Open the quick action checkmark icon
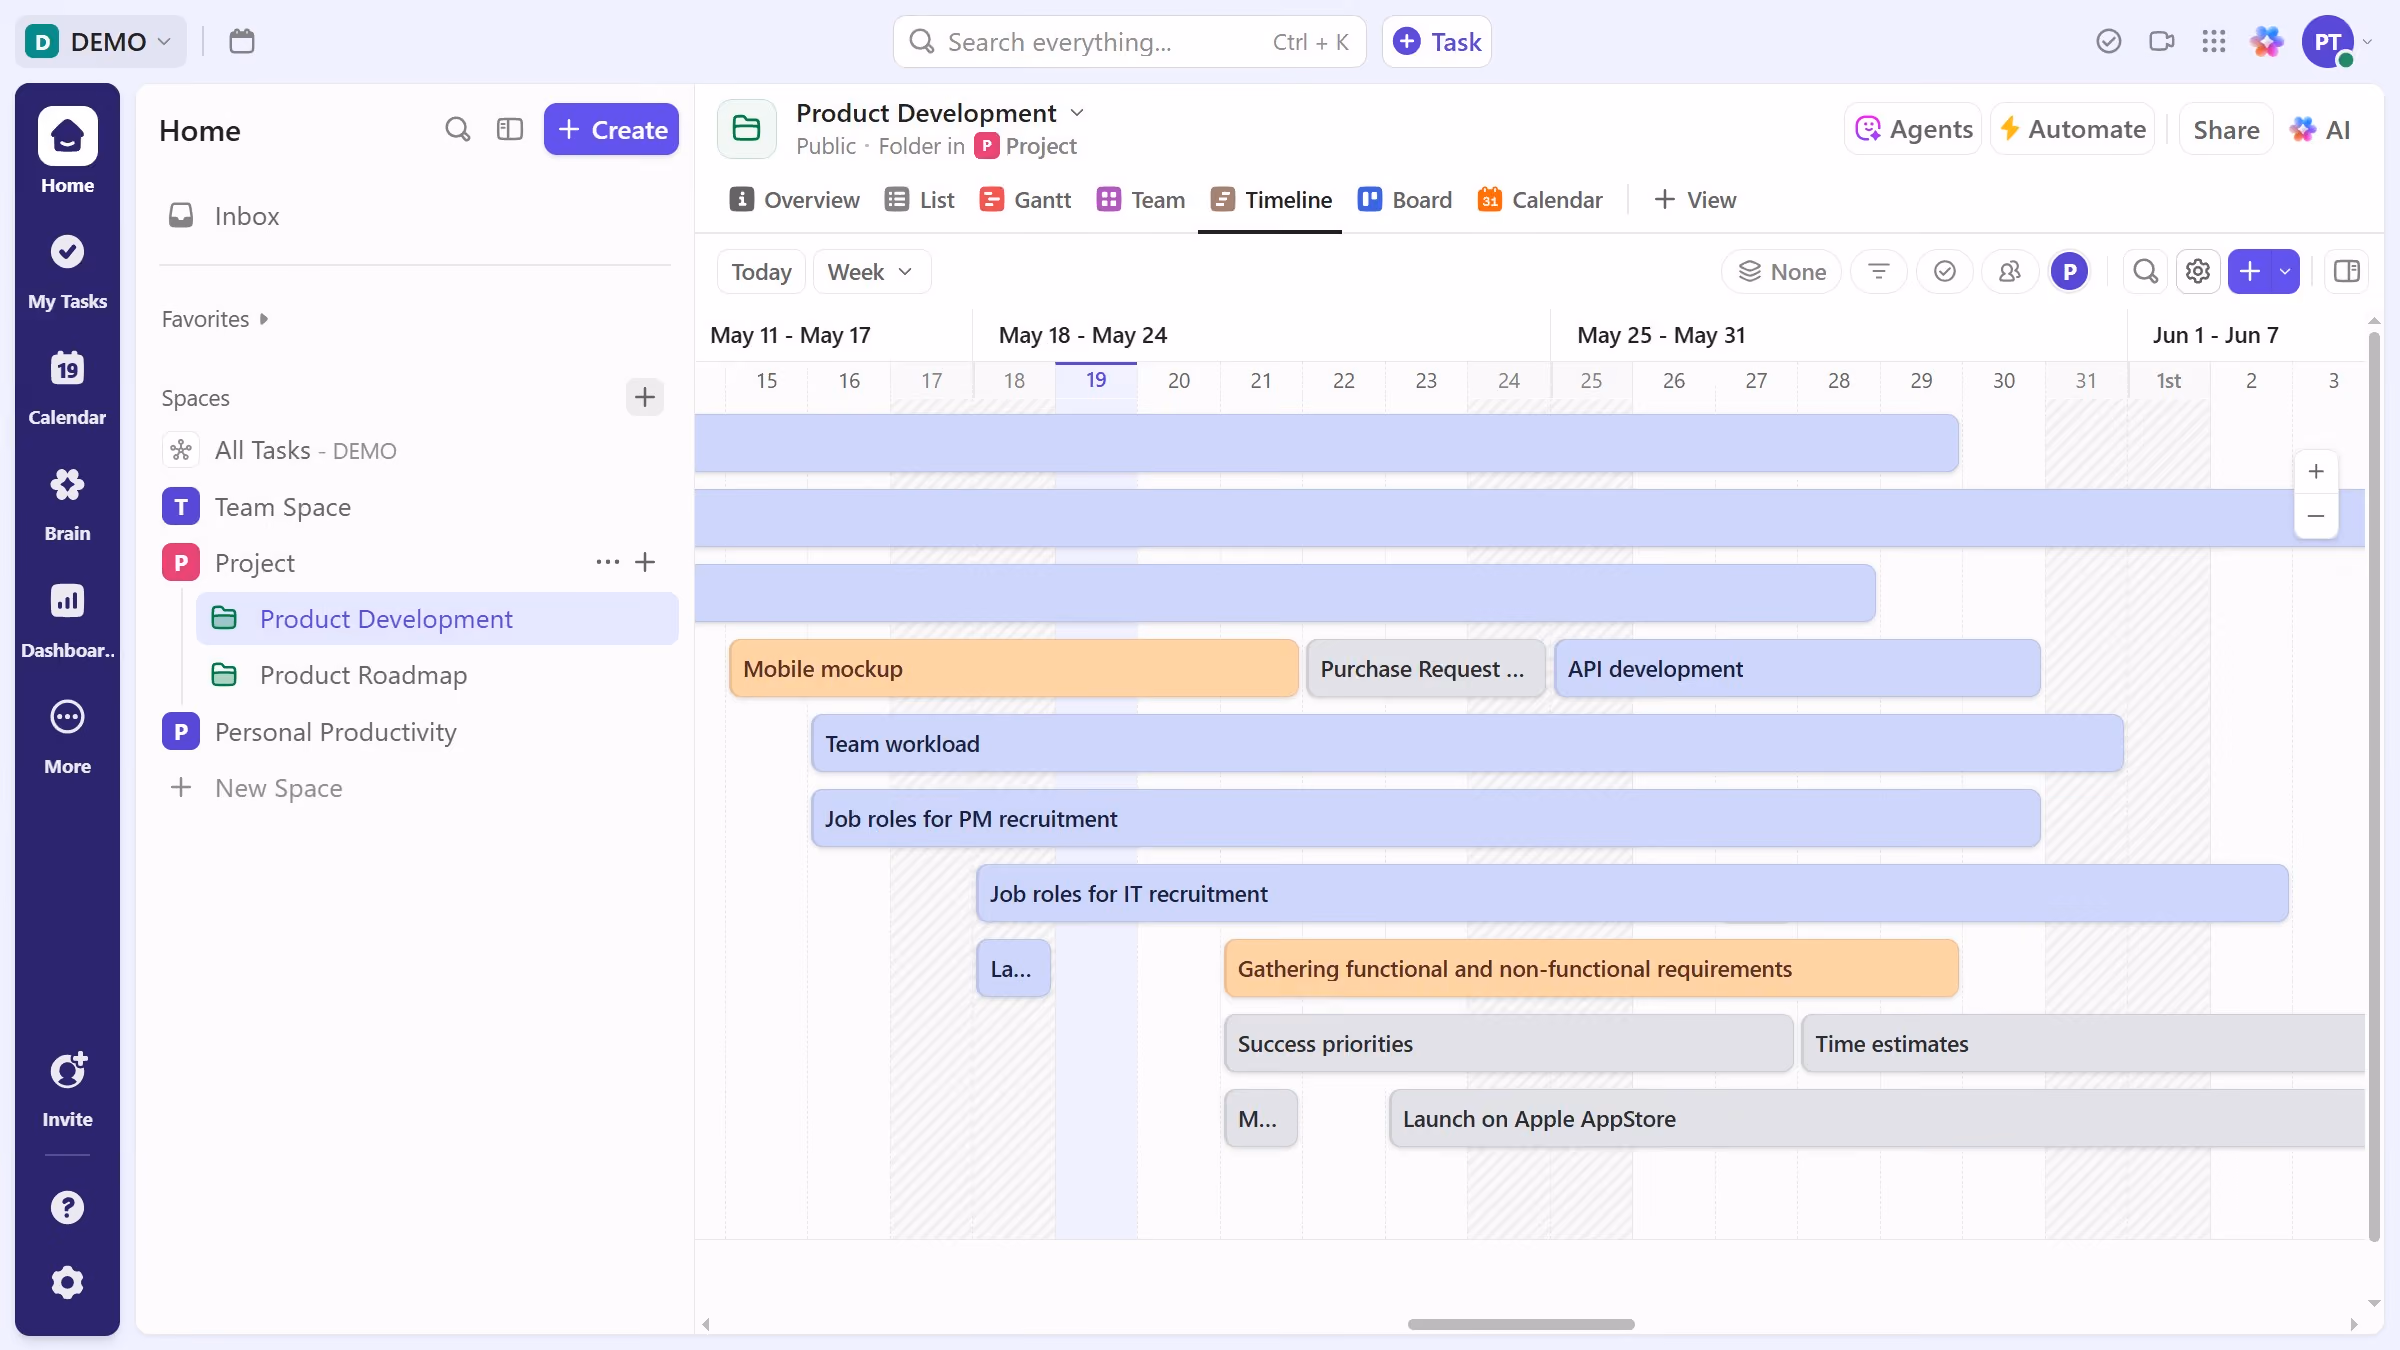Viewport: 2400px width, 1350px height. 2109,41
